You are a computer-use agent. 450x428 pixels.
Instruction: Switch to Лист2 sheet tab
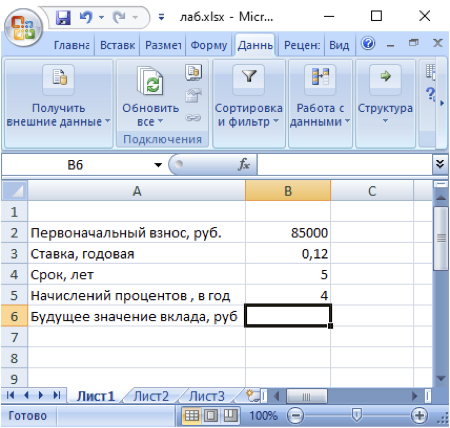pos(151,396)
